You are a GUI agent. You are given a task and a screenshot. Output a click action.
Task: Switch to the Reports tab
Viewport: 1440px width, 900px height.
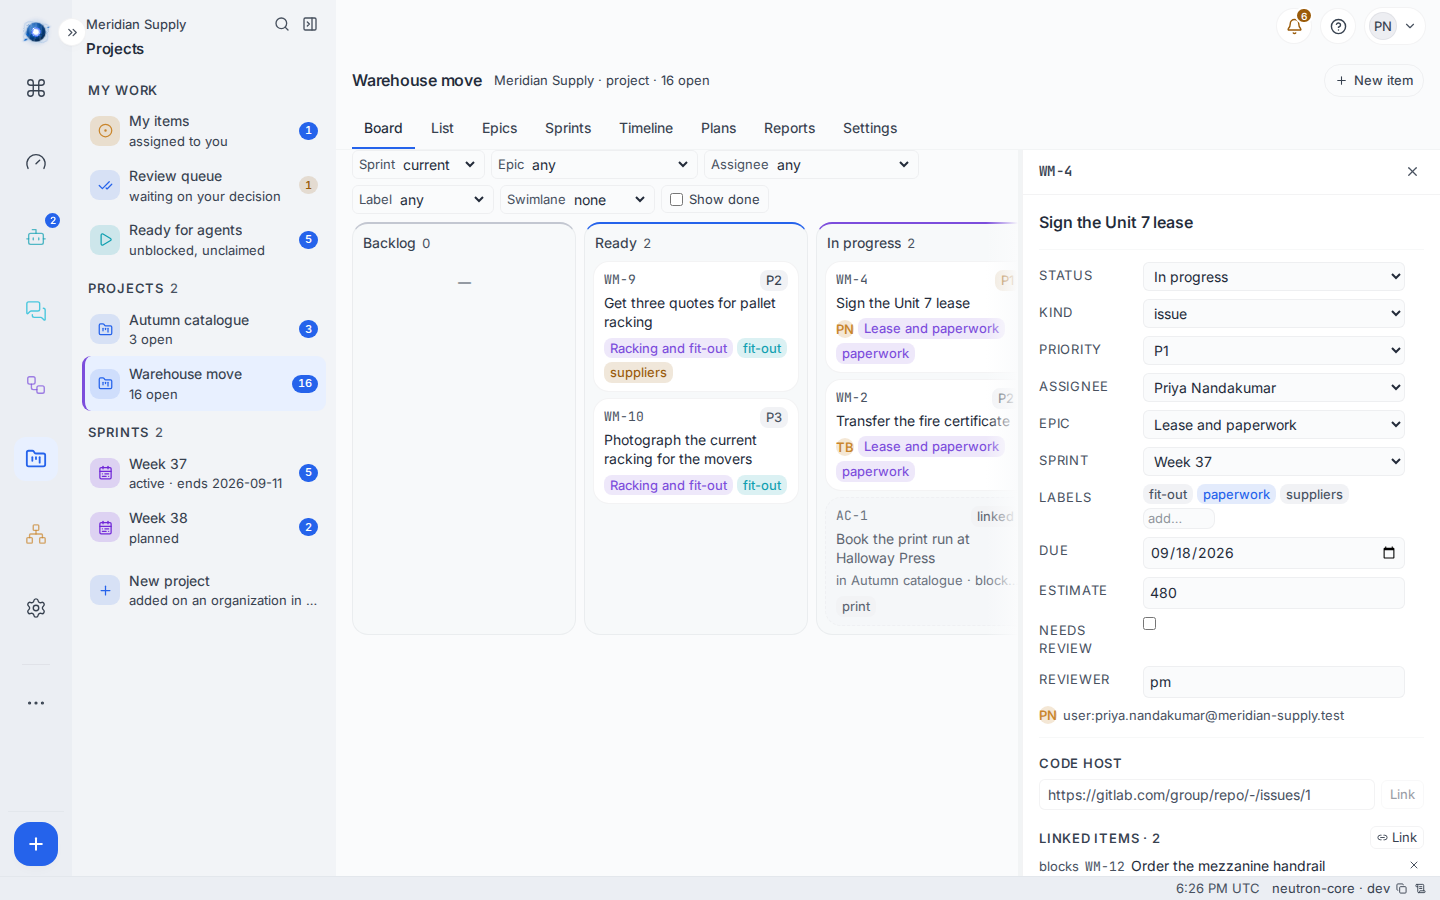pyautogui.click(x=789, y=128)
